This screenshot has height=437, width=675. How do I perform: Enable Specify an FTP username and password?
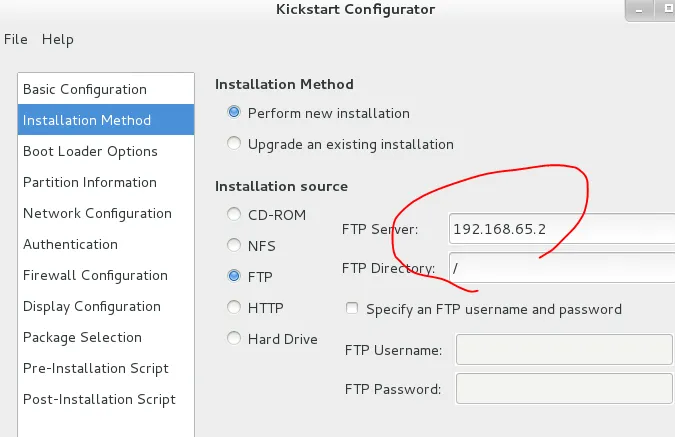point(352,309)
